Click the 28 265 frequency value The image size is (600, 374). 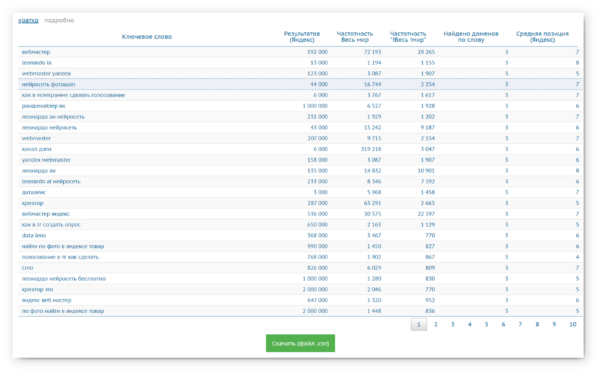coord(426,52)
